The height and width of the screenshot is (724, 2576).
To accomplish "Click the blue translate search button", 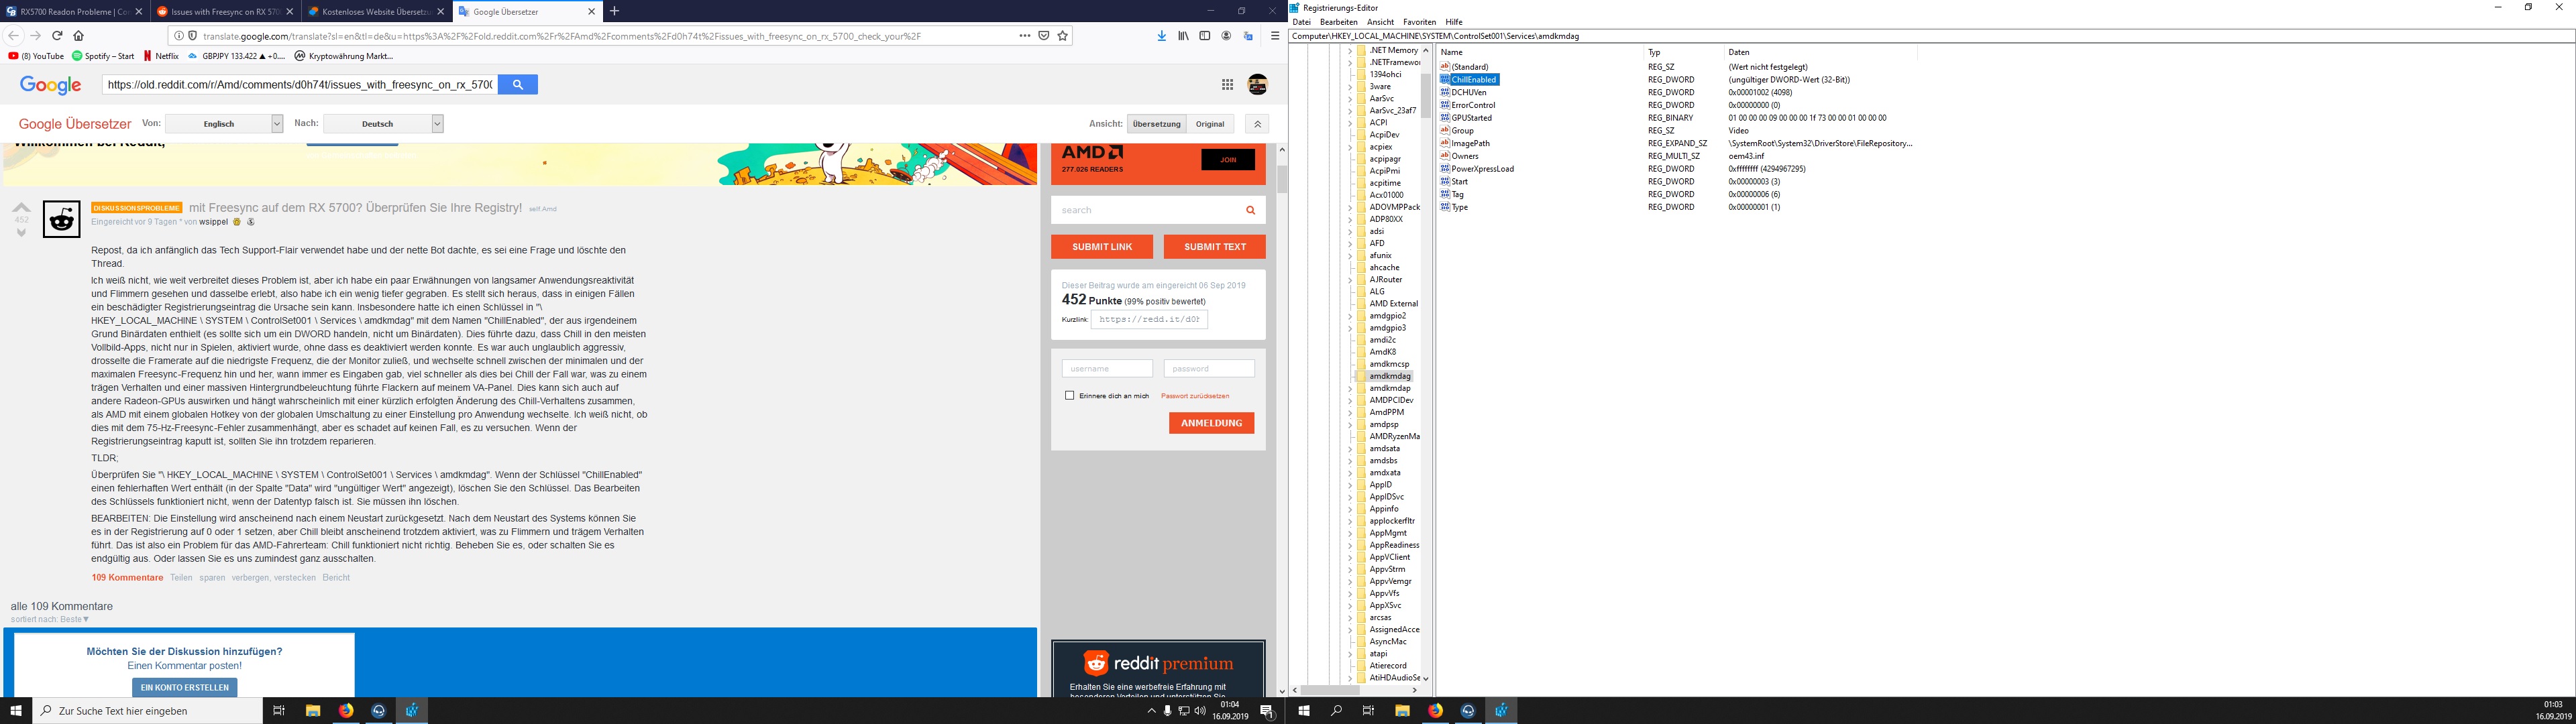I will pos(517,85).
